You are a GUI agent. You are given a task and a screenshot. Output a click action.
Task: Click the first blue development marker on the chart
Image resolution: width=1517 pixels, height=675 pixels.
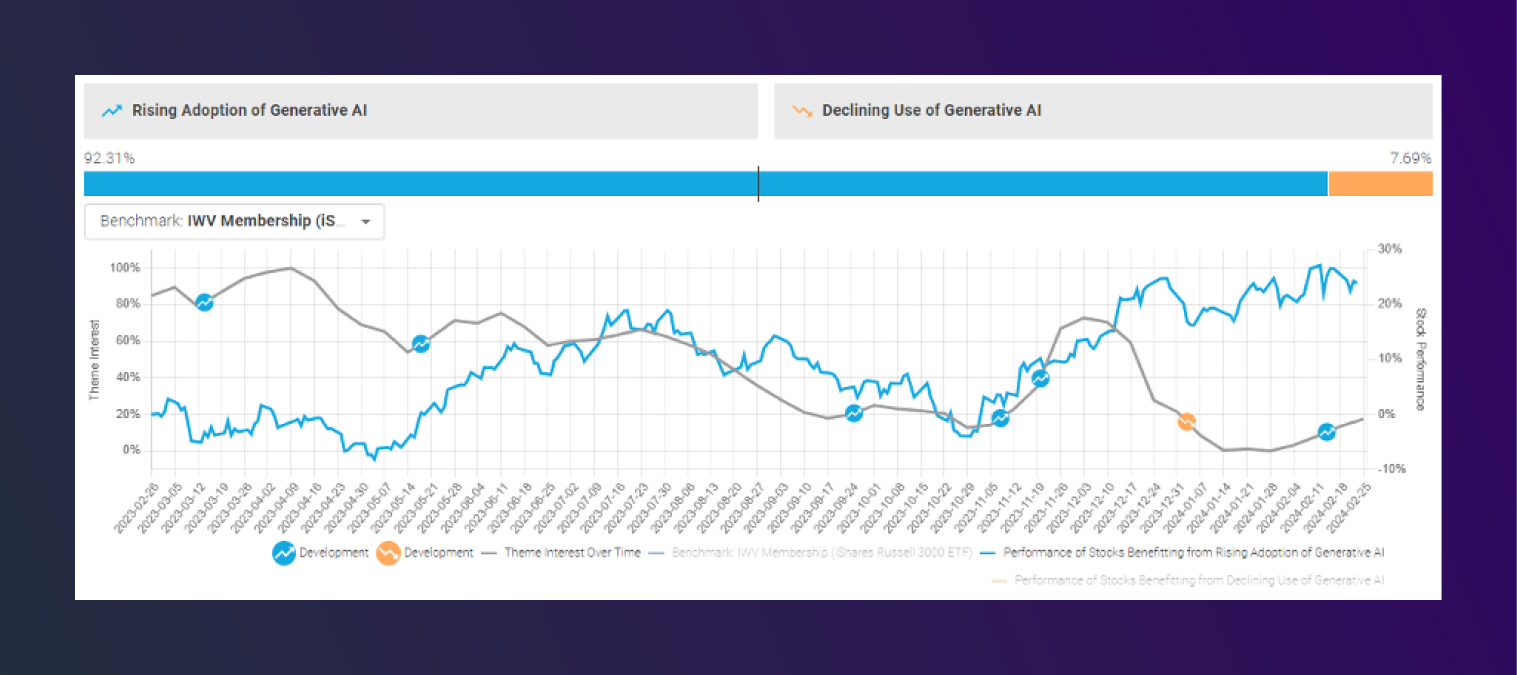[204, 301]
